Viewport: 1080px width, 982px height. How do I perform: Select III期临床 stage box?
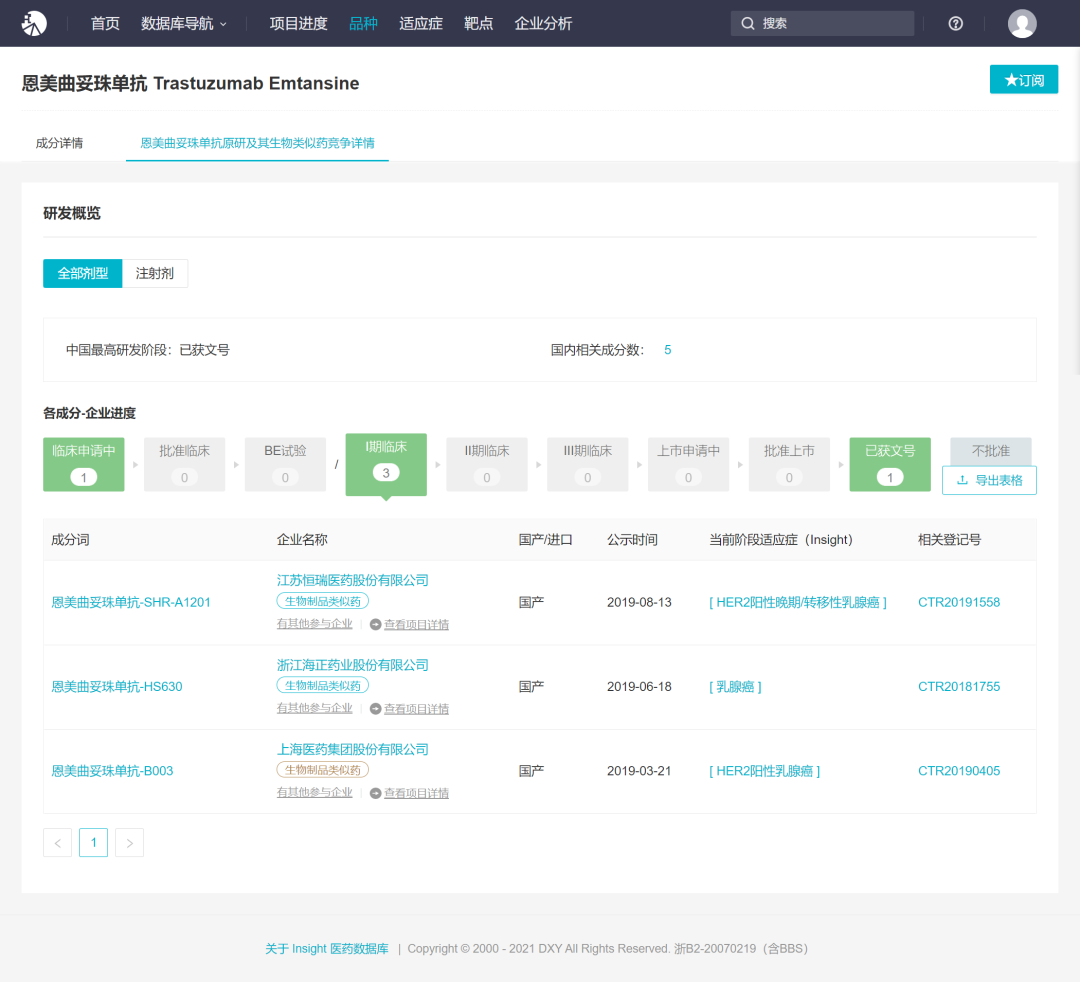pyautogui.click(x=588, y=464)
